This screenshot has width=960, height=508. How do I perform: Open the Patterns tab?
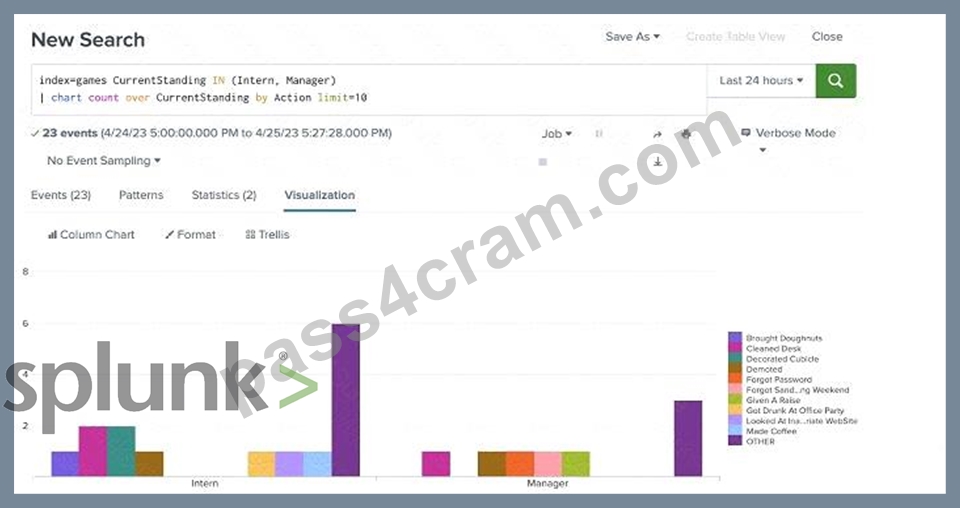141,195
